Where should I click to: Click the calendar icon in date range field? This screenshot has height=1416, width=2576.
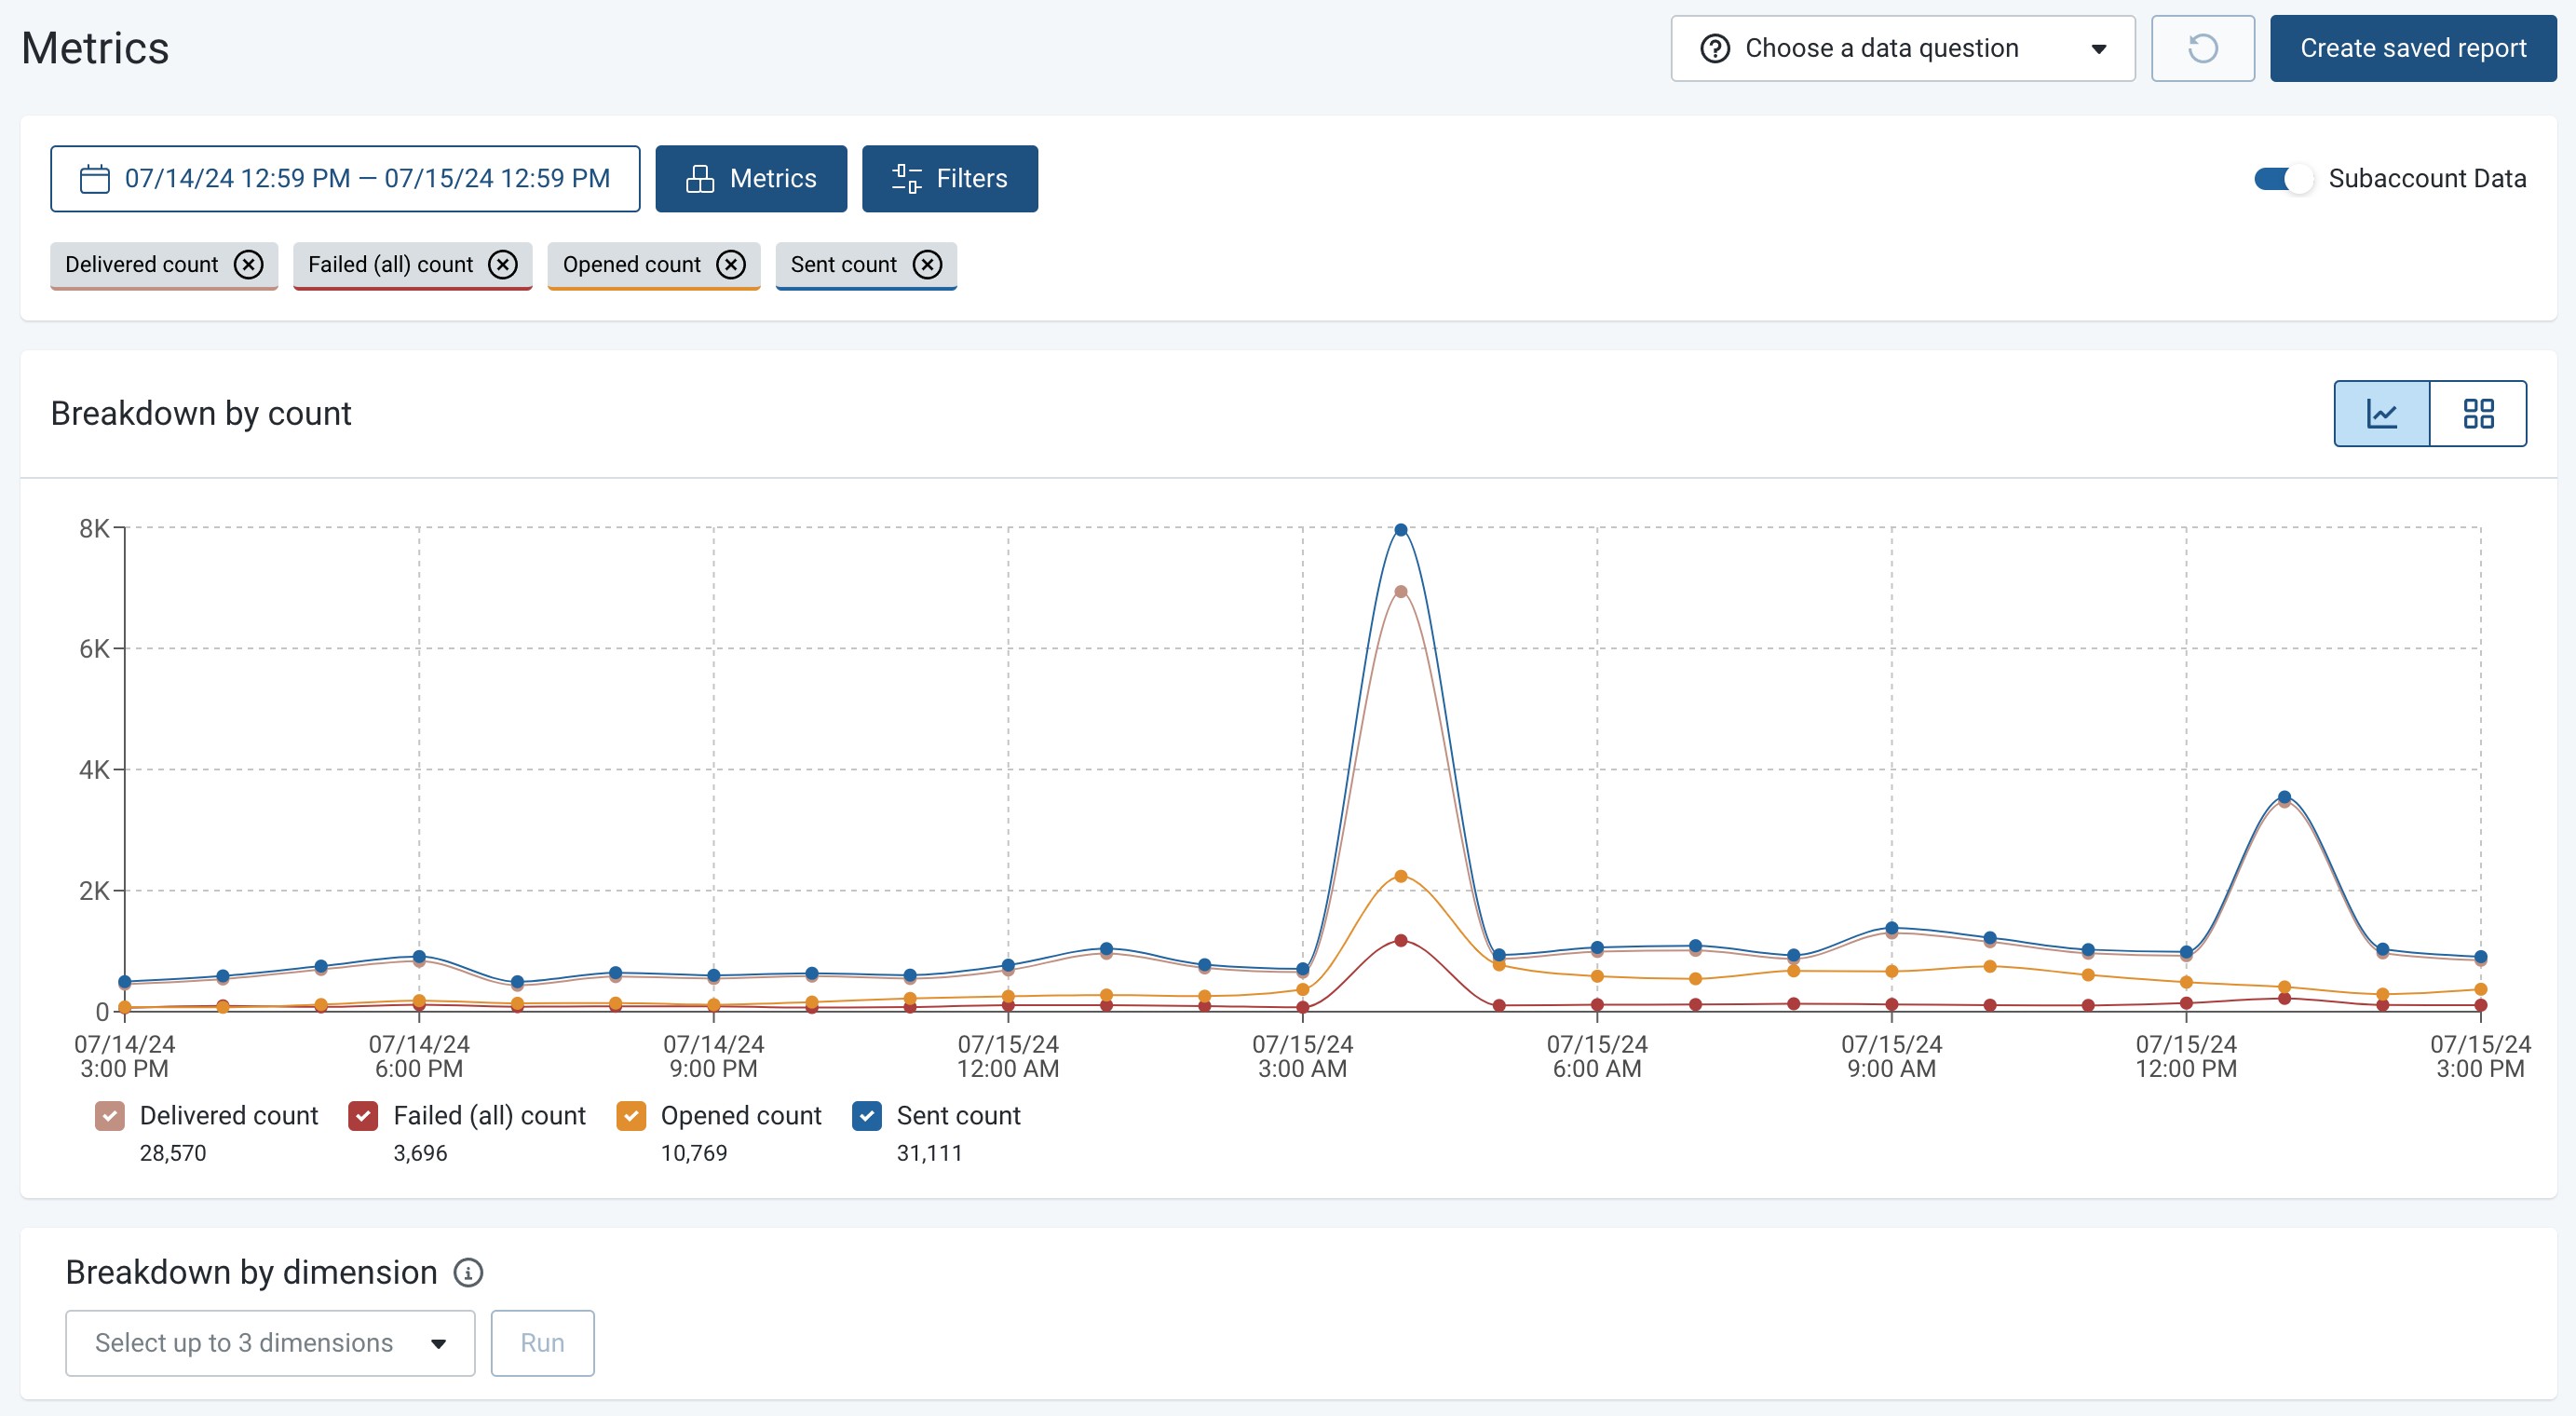[x=93, y=178]
